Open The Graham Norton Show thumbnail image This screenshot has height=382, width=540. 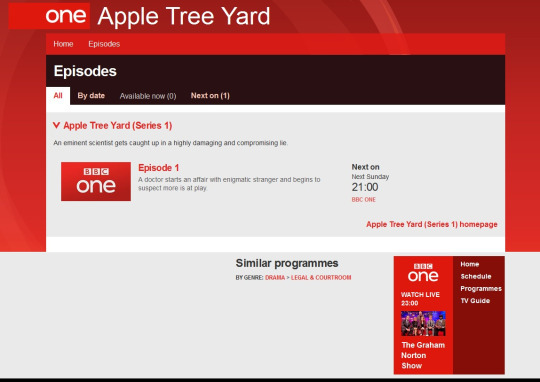point(423,323)
